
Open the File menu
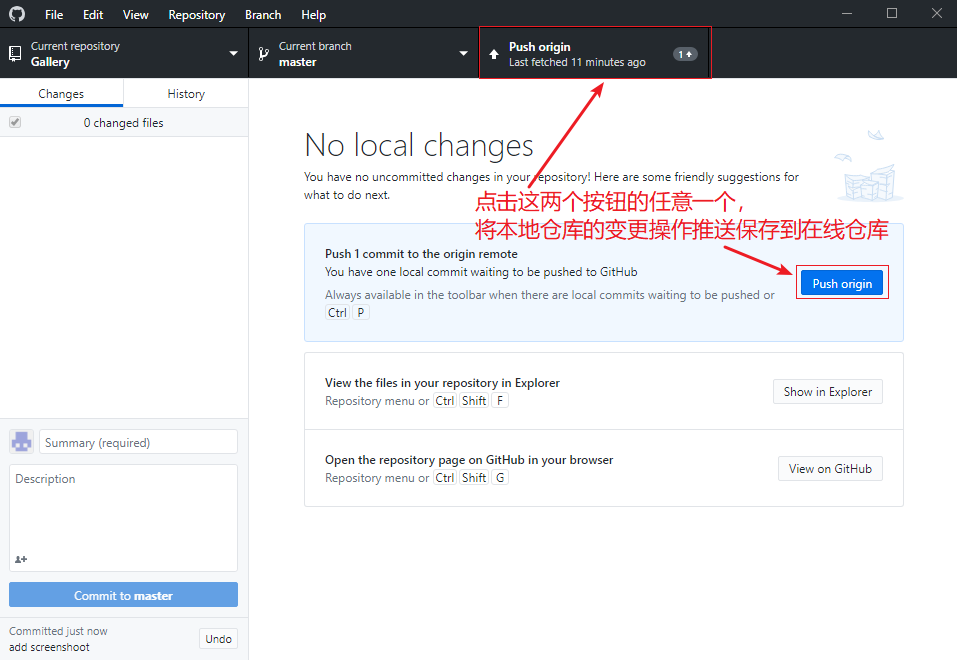54,15
